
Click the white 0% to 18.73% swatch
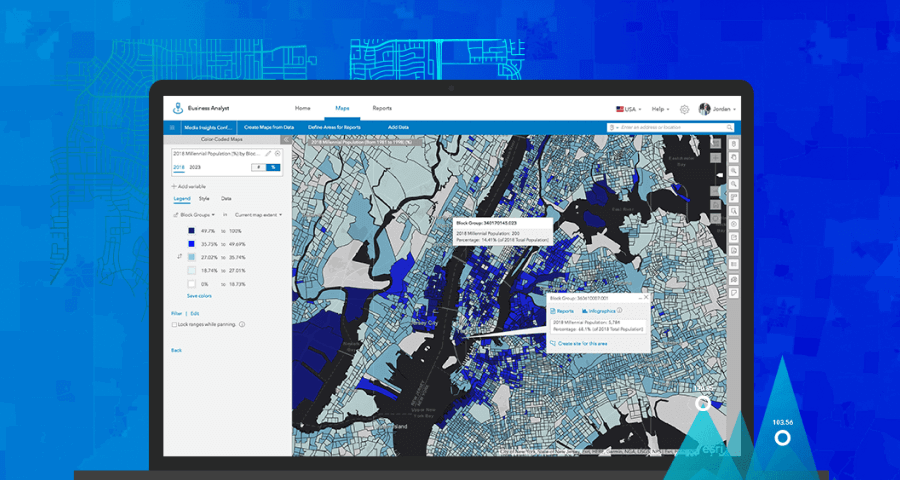click(x=192, y=284)
